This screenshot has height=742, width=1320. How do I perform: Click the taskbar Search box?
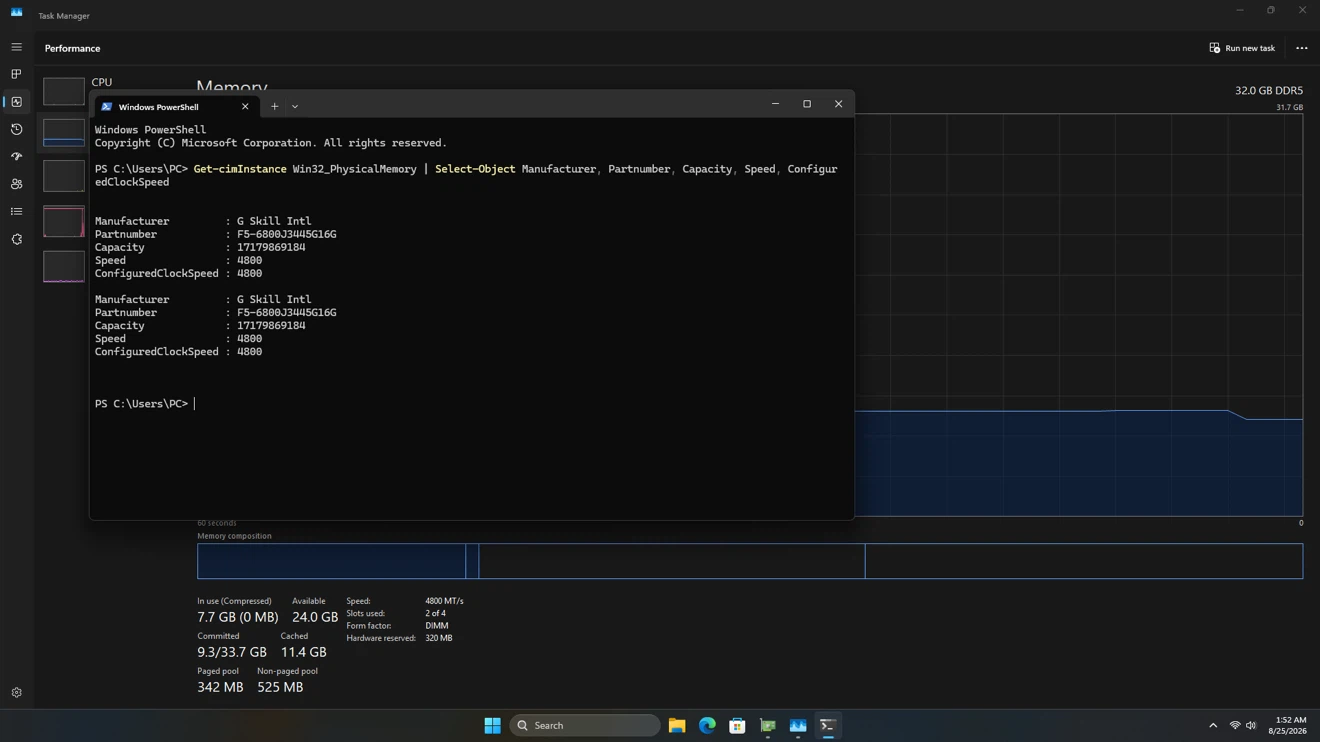(585, 725)
